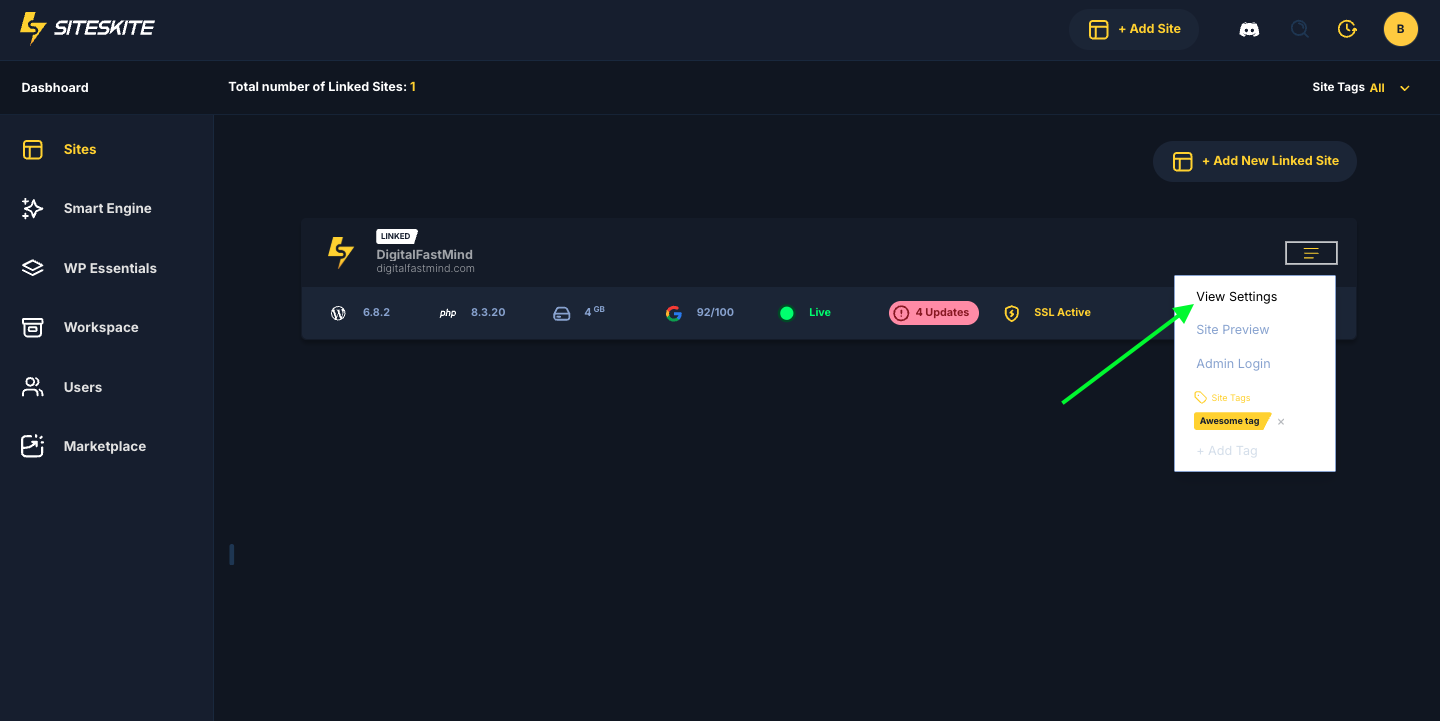Click the Discord icon in header

pos(1249,29)
